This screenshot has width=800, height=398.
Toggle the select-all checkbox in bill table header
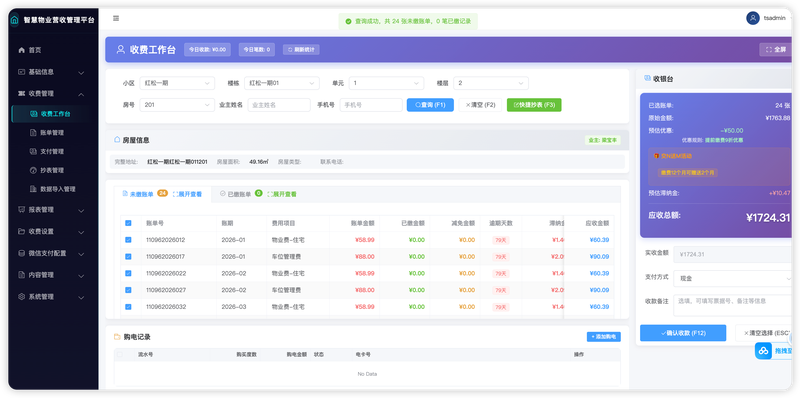click(x=128, y=223)
